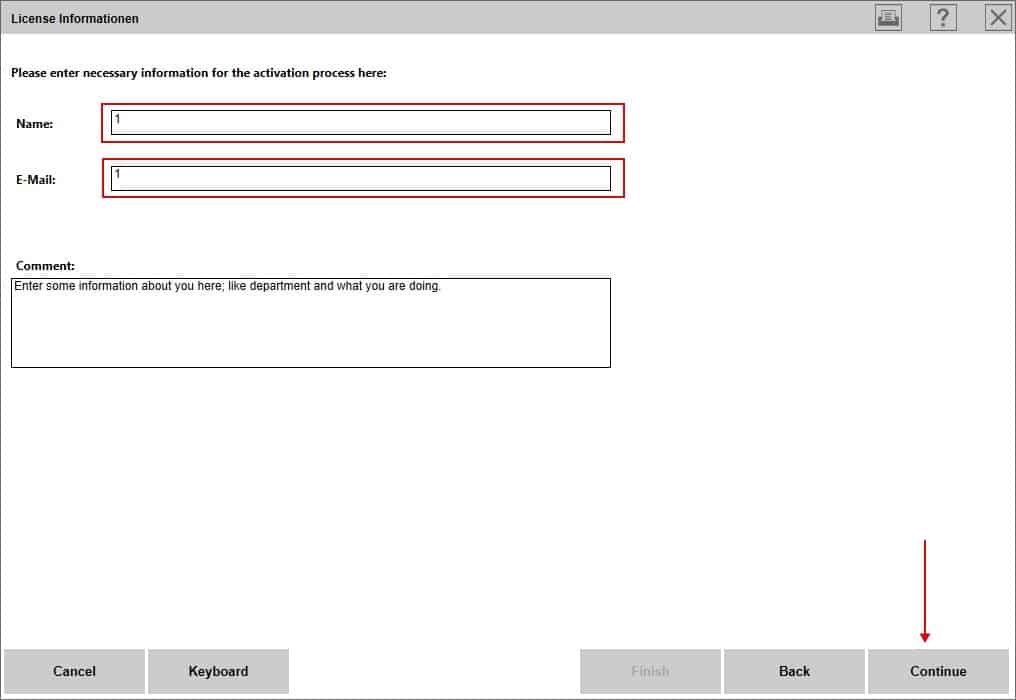The width and height of the screenshot is (1016, 700).
Task: Place cursor on the "1" in E-Mail field
Action: (117, 173)
